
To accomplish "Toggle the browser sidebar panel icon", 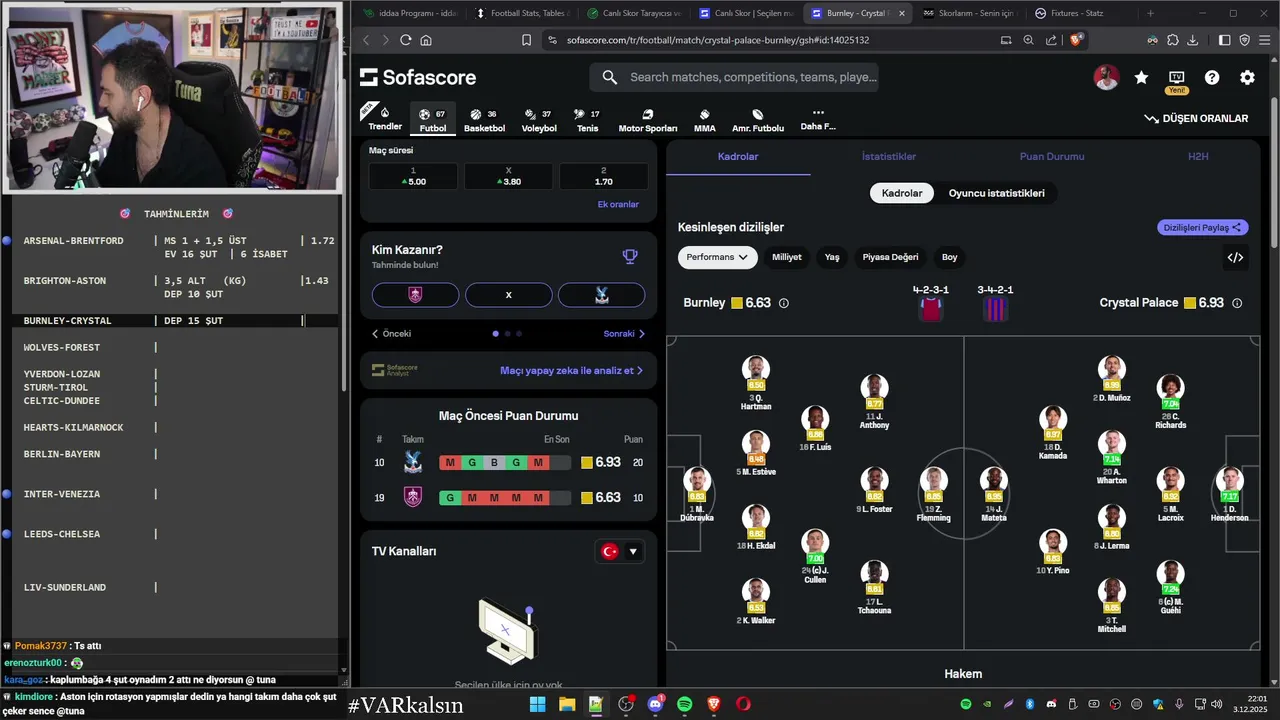I will tap(1224, 40).
